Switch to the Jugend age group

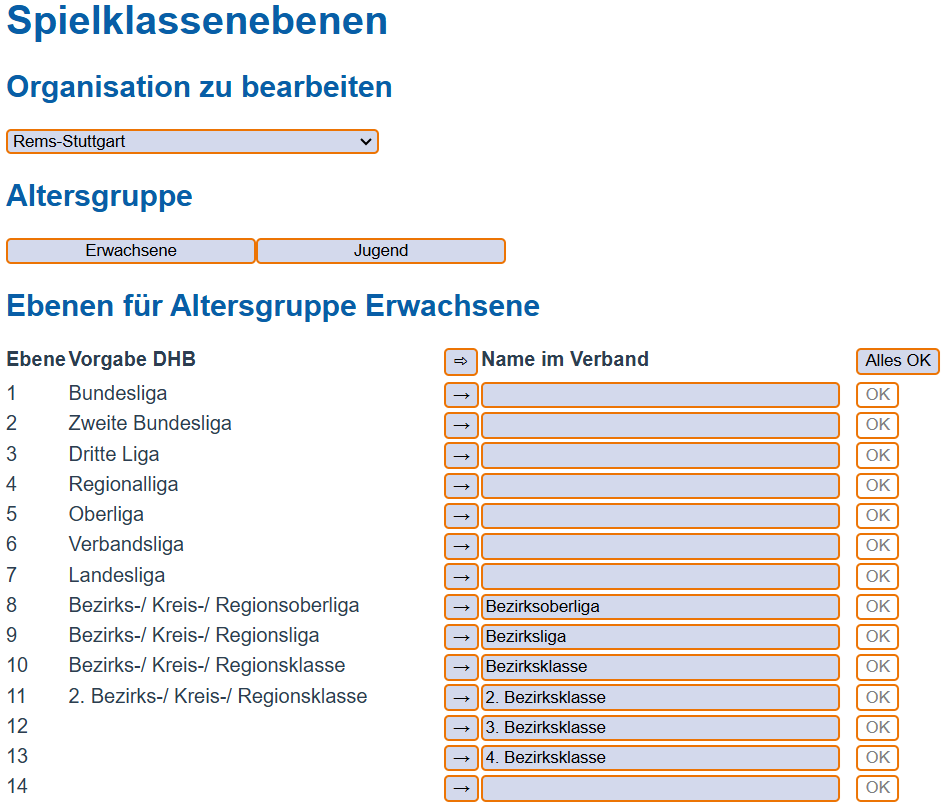(x=381, y=251)
